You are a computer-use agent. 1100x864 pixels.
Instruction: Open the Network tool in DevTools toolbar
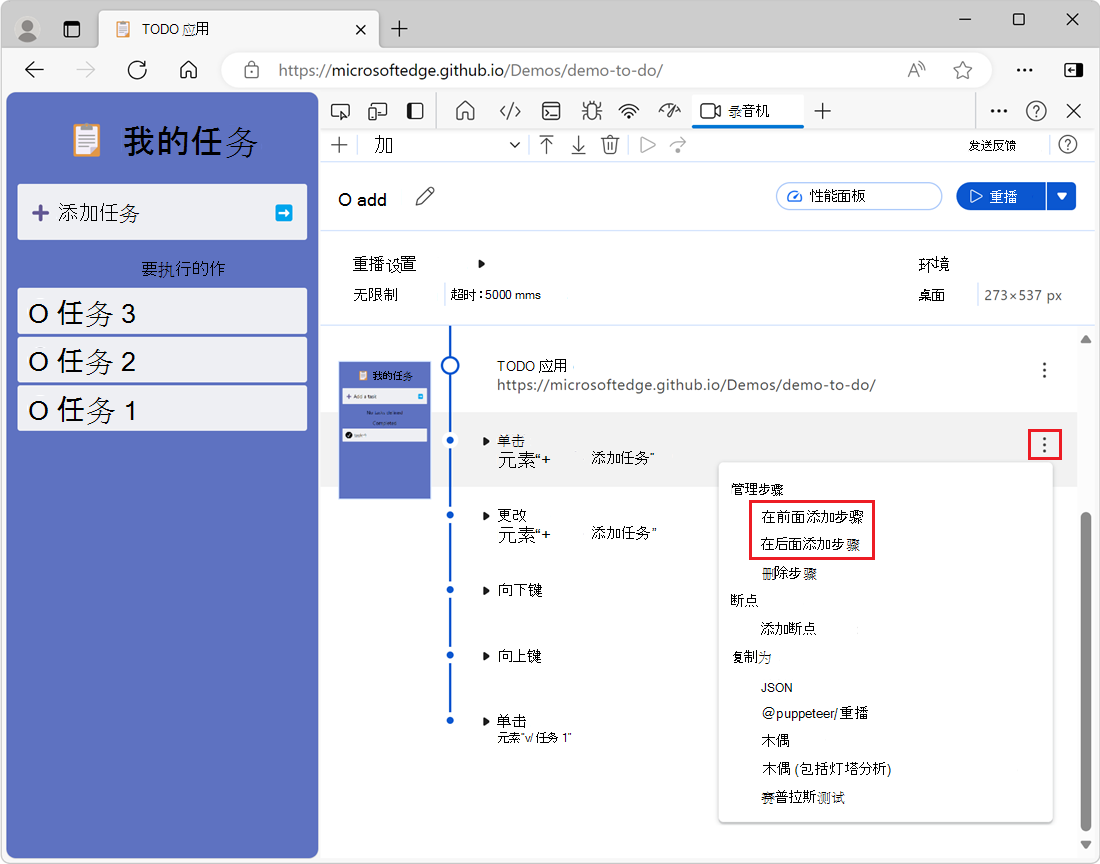tap(628, 111)
